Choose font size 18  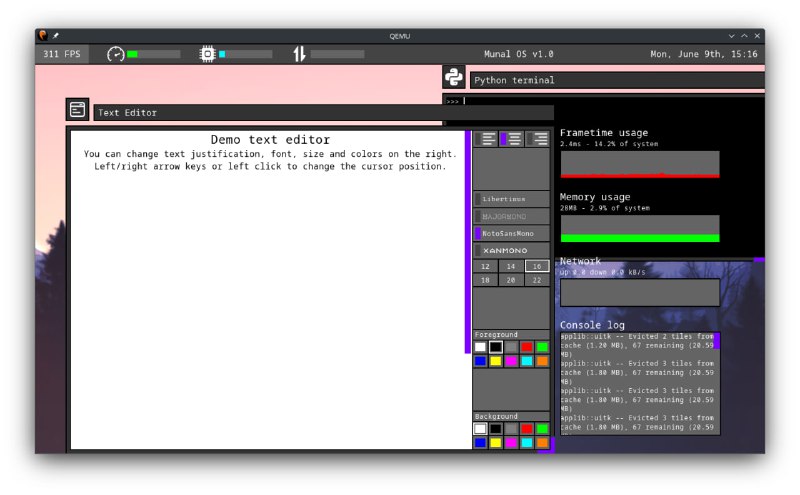tap(485, 281)
